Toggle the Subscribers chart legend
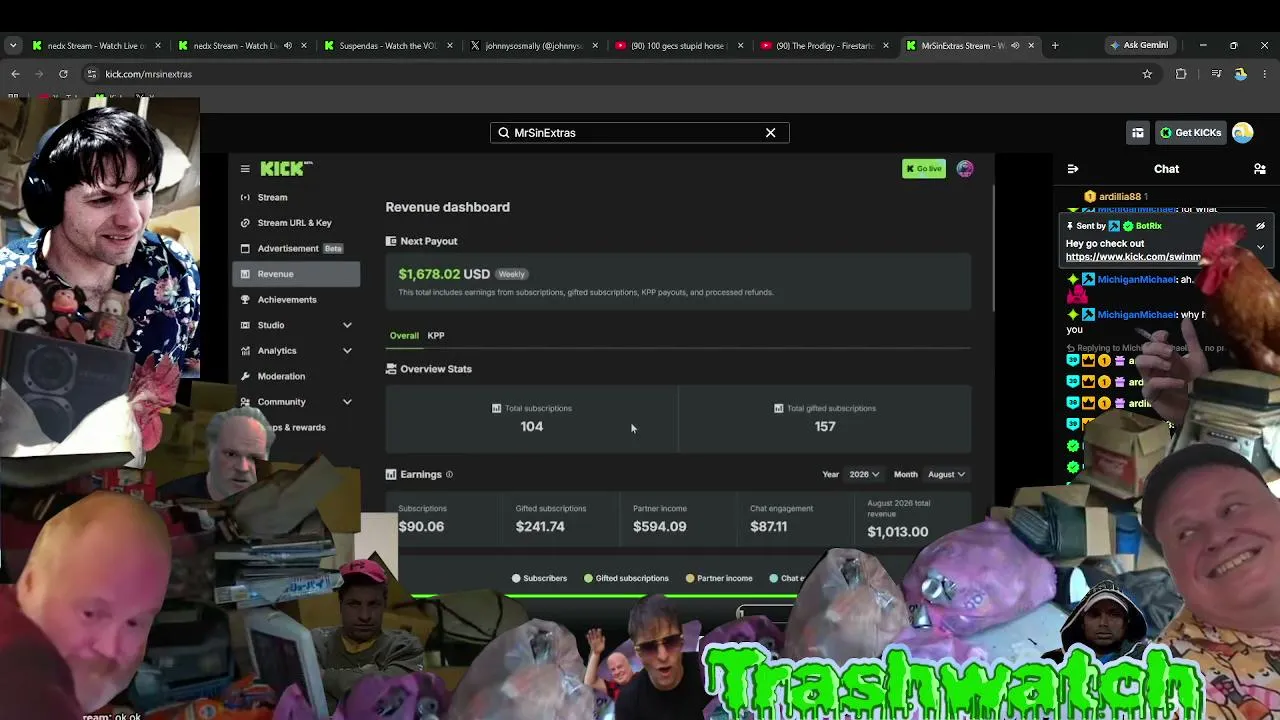 (x=540, y=578)
